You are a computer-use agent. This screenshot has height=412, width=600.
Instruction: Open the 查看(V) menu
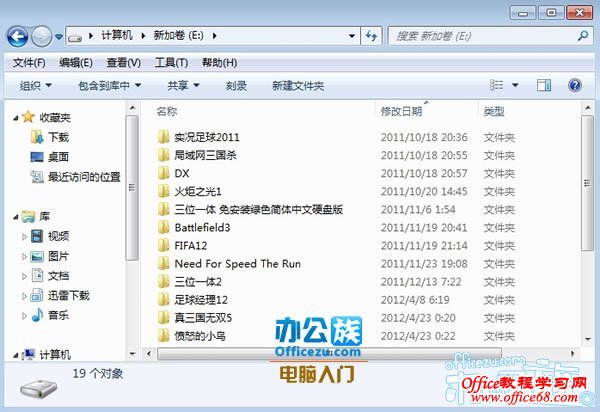click(x=123, y=62)
